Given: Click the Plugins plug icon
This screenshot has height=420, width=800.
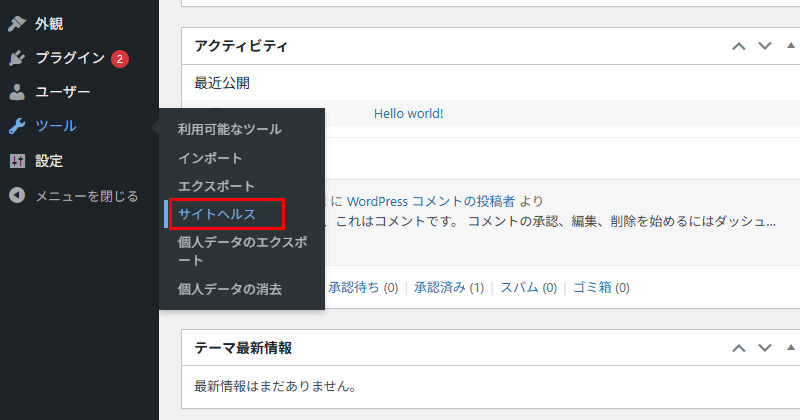Looking at the screenshot, I should click(x=17, y=58).
